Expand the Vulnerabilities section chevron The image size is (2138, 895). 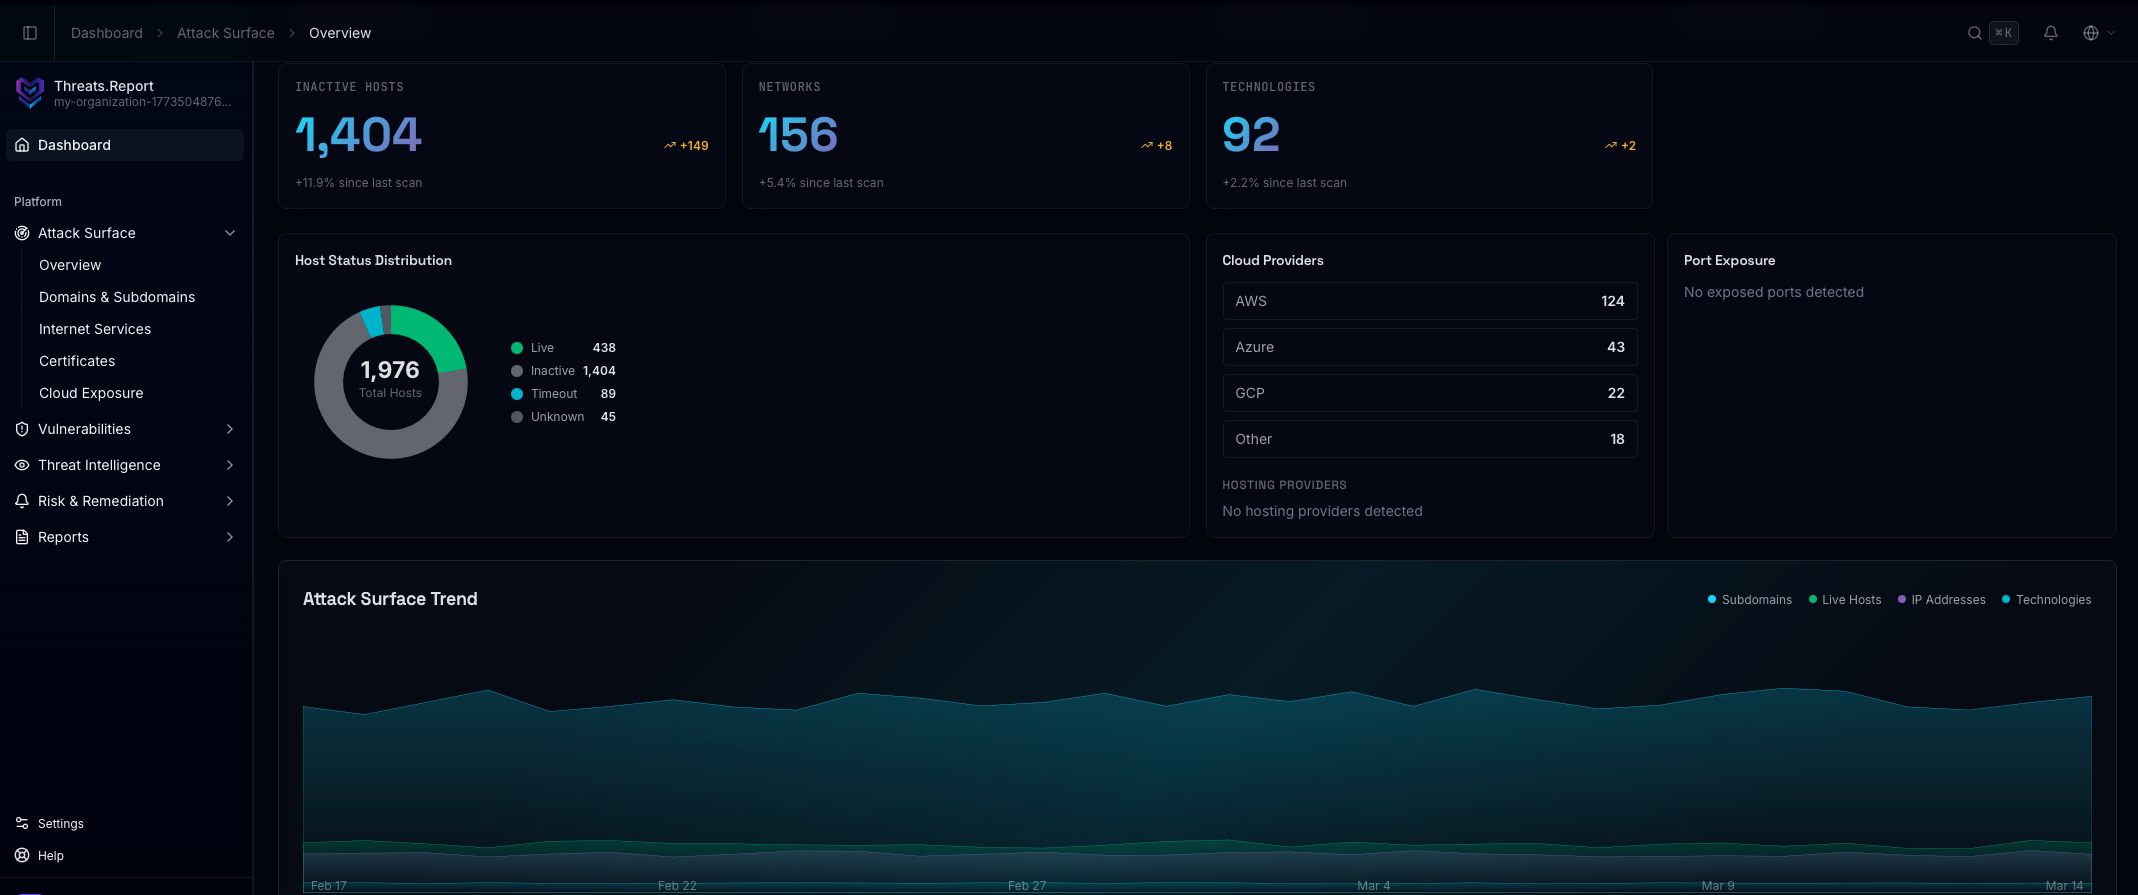pos(230,429)
